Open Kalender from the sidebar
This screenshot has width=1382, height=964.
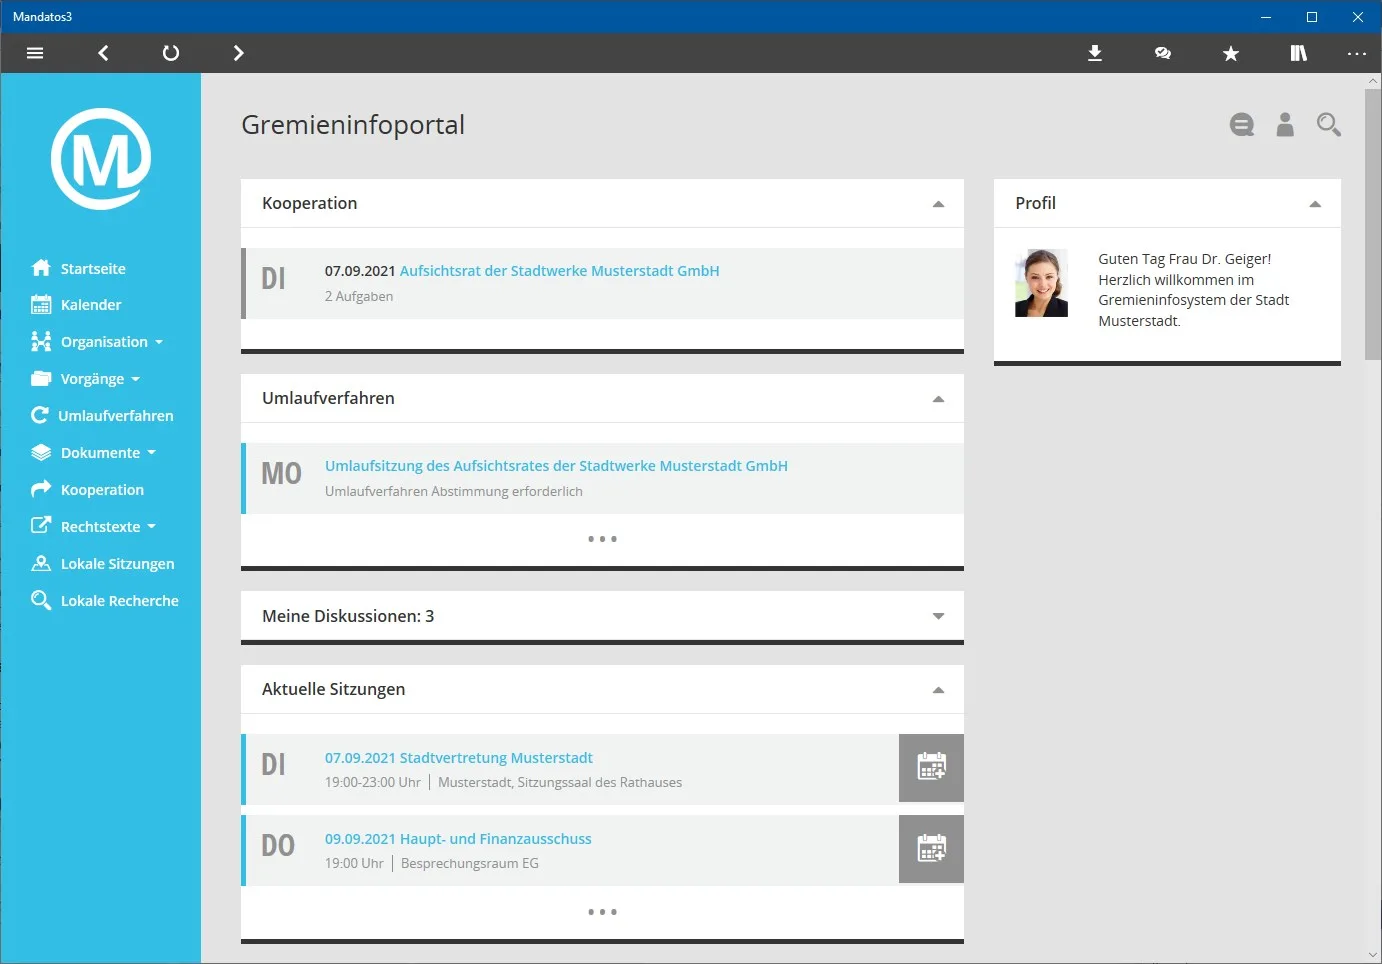pyautogui.click(x=91, y=305)
